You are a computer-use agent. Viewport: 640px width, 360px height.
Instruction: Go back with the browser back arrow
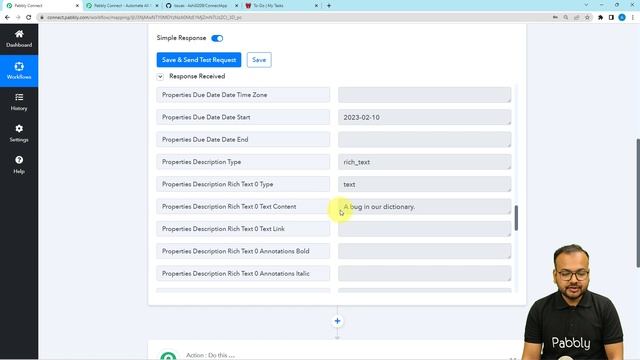click(7, 17)
